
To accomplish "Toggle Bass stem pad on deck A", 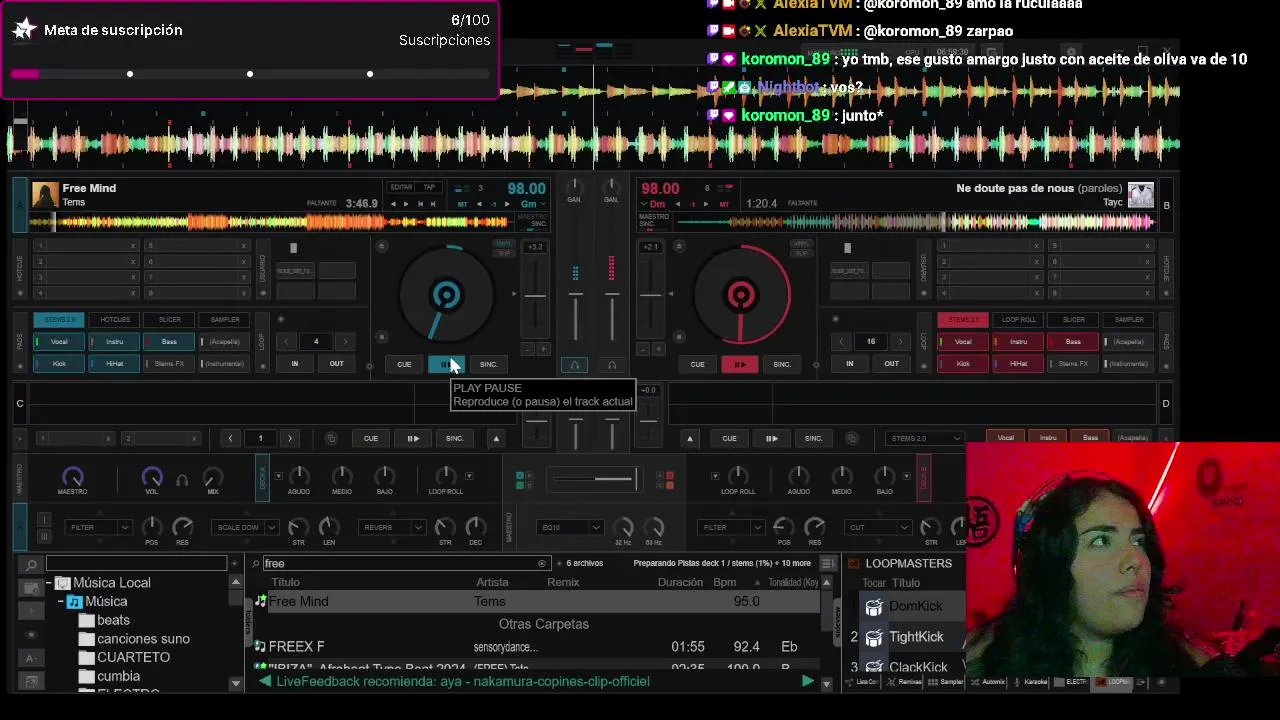I will click(169, 342).
